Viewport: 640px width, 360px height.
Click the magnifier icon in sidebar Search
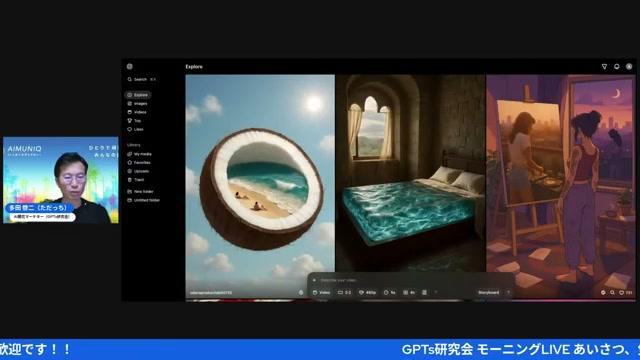click(130, 79)
